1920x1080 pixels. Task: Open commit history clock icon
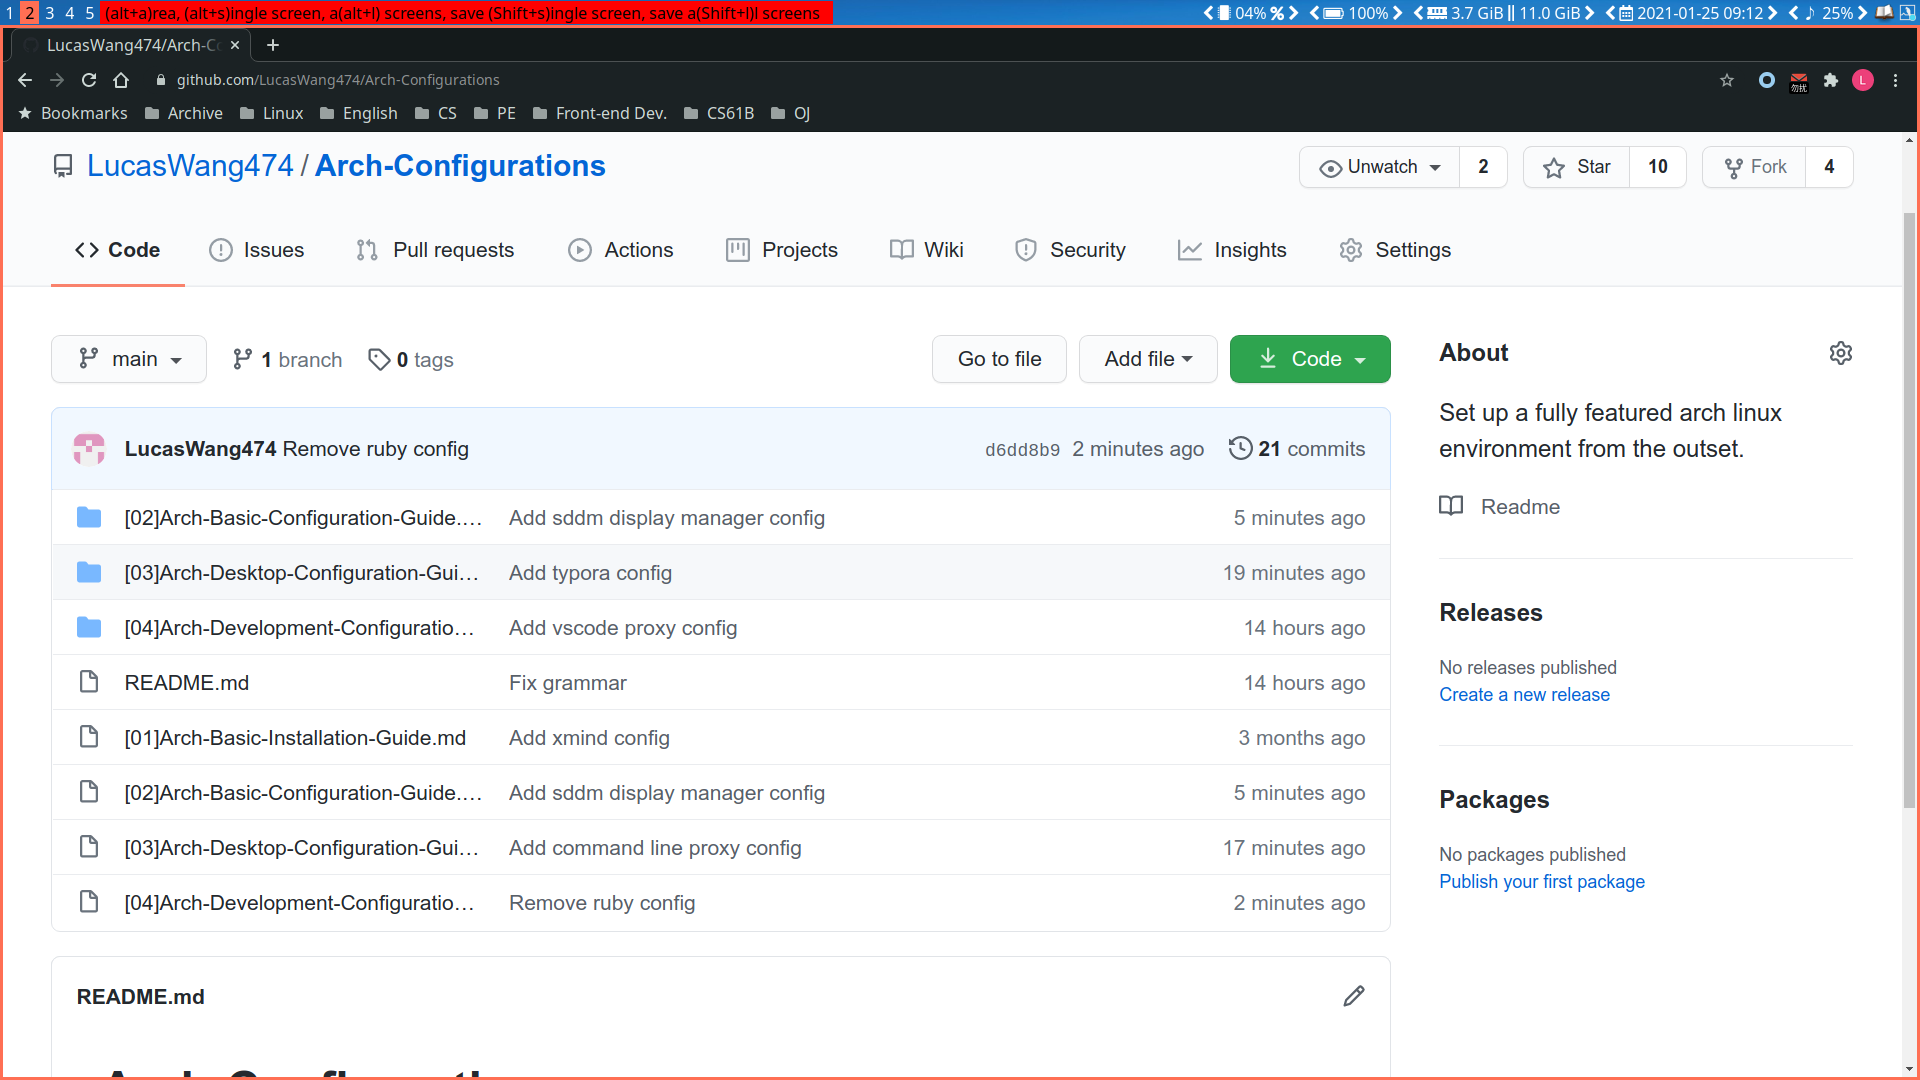[x=1239, y=448]
